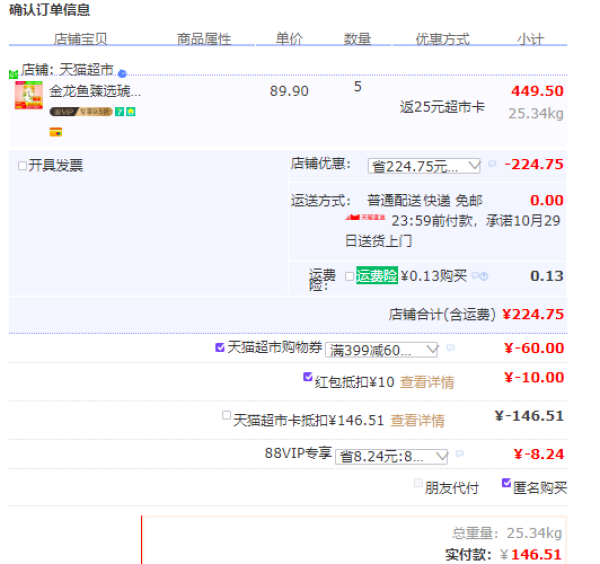Click the 店铺合计 total ¥224.75

pos(533,314)
